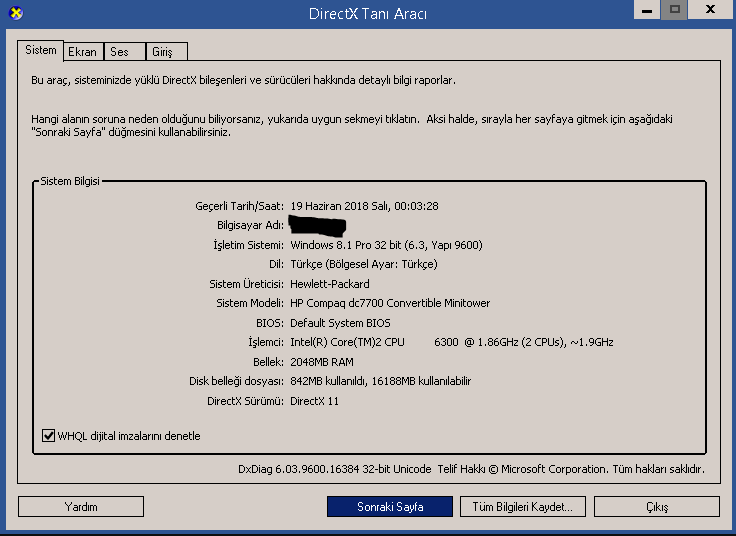Image resolution: width=736 pixels, height=536 pixels.
Task: Click the Yardım button
Action: (x=81, y=507)
